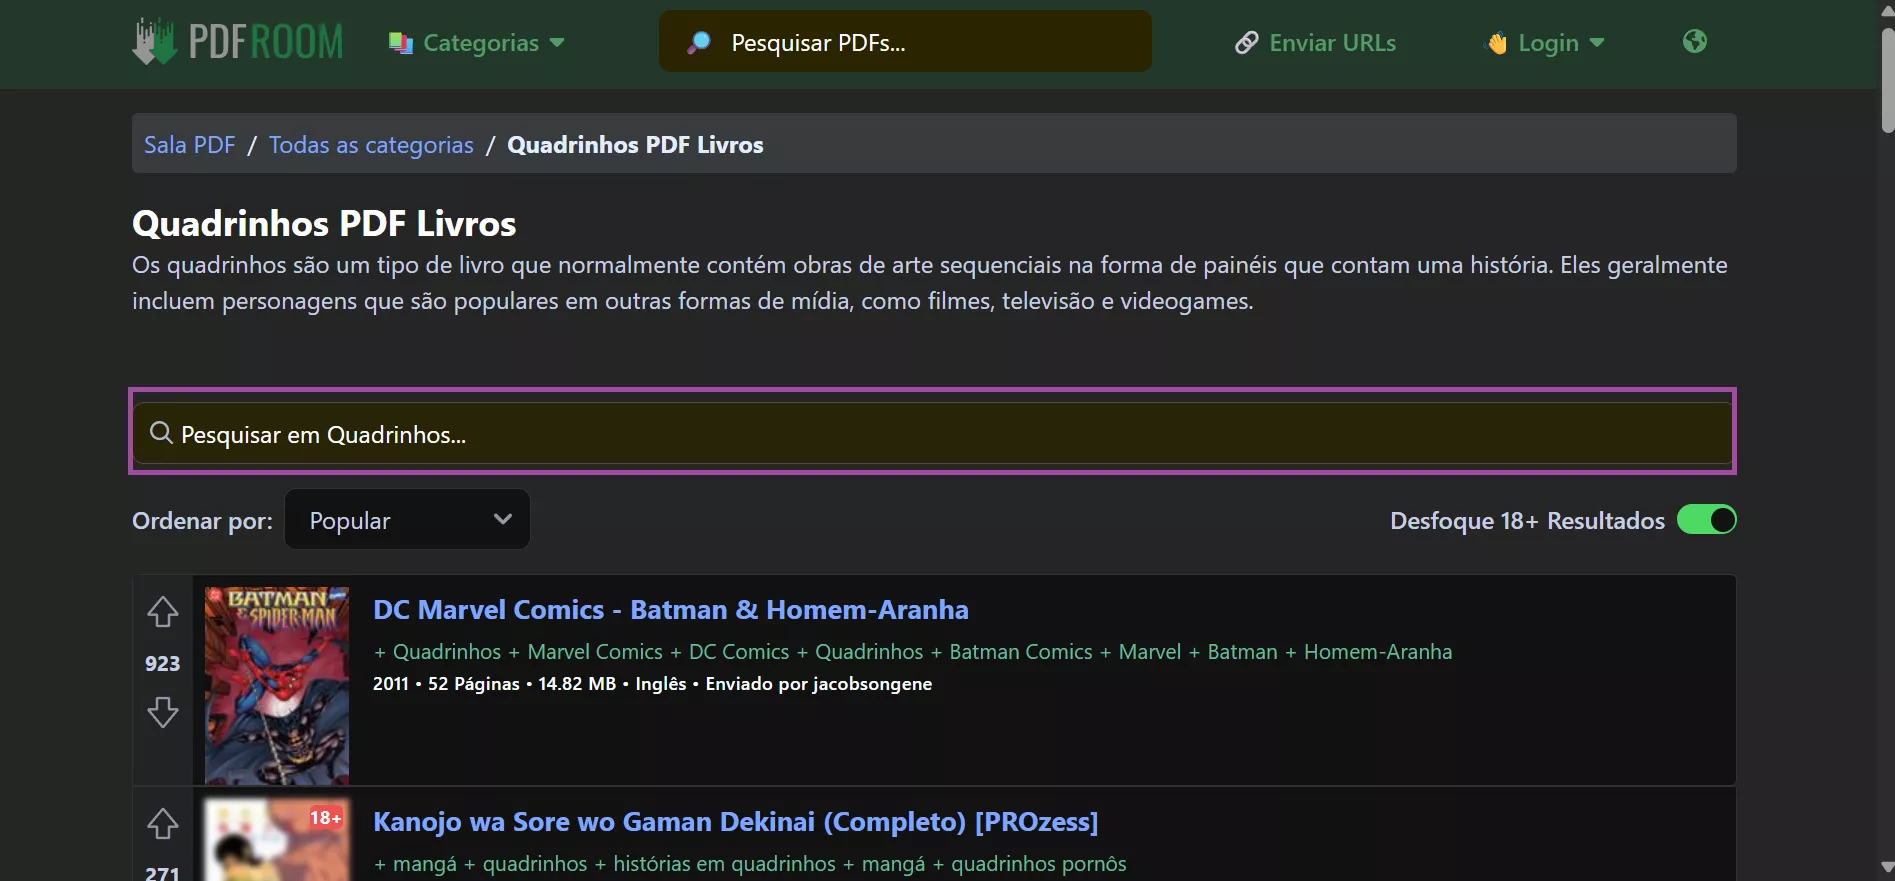Select the histórias em quadrinhos tag

click(724, 864)
